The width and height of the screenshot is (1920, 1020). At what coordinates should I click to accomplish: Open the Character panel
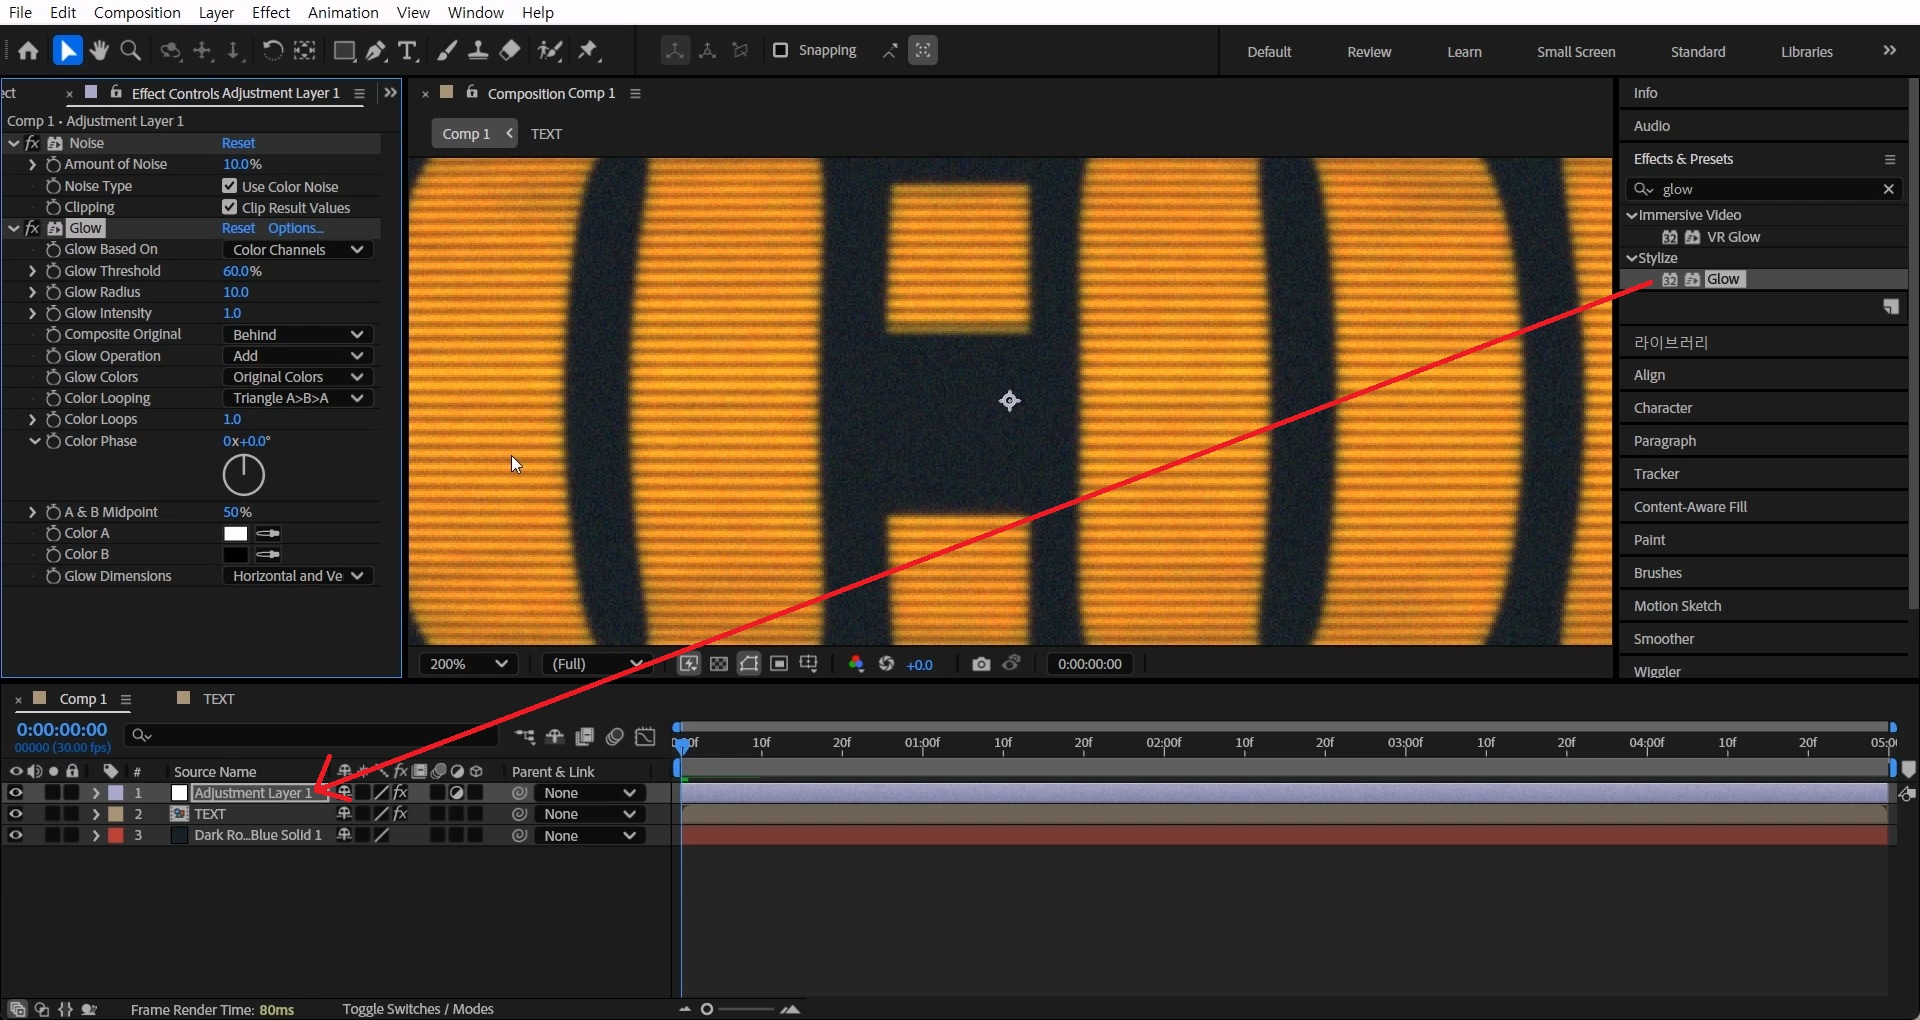tap(1663, 408)
